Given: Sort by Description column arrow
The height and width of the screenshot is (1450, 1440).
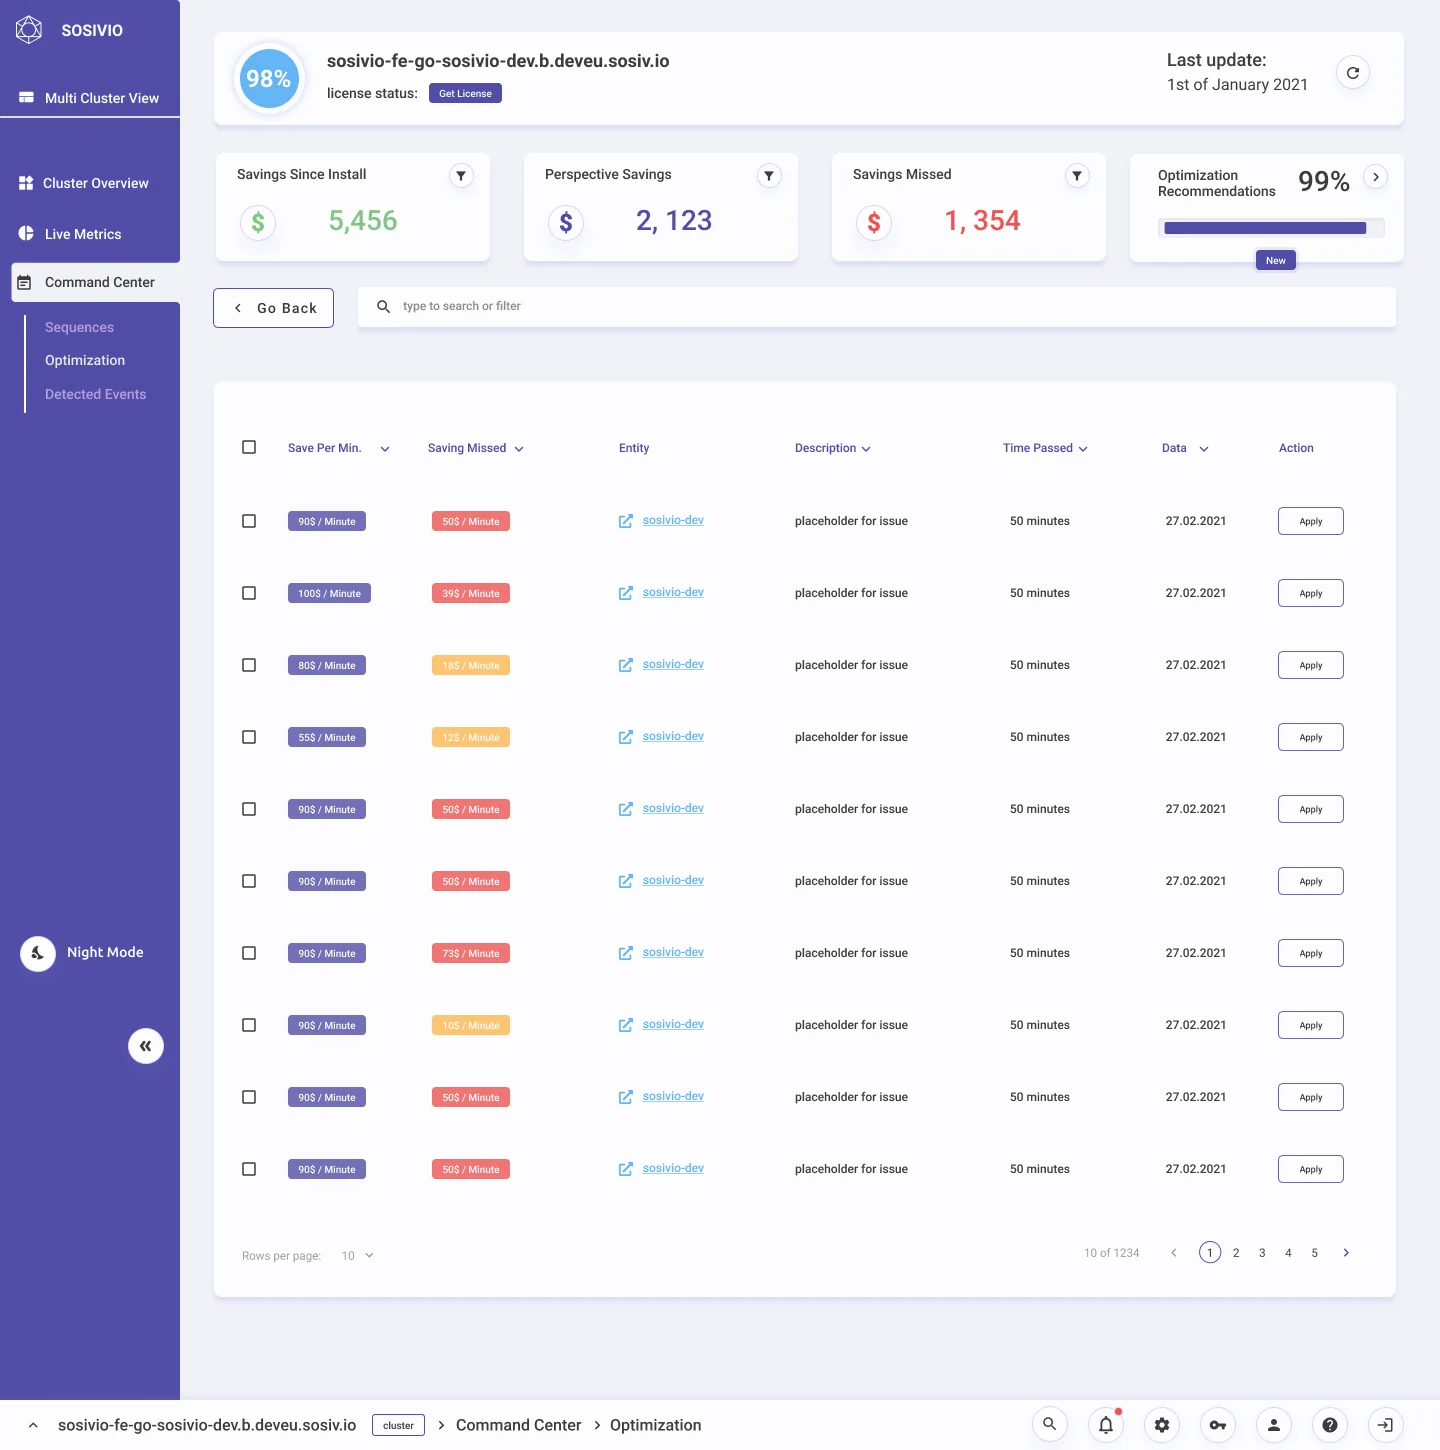Looking at the screenshot, I should click(x=866, y=449).
